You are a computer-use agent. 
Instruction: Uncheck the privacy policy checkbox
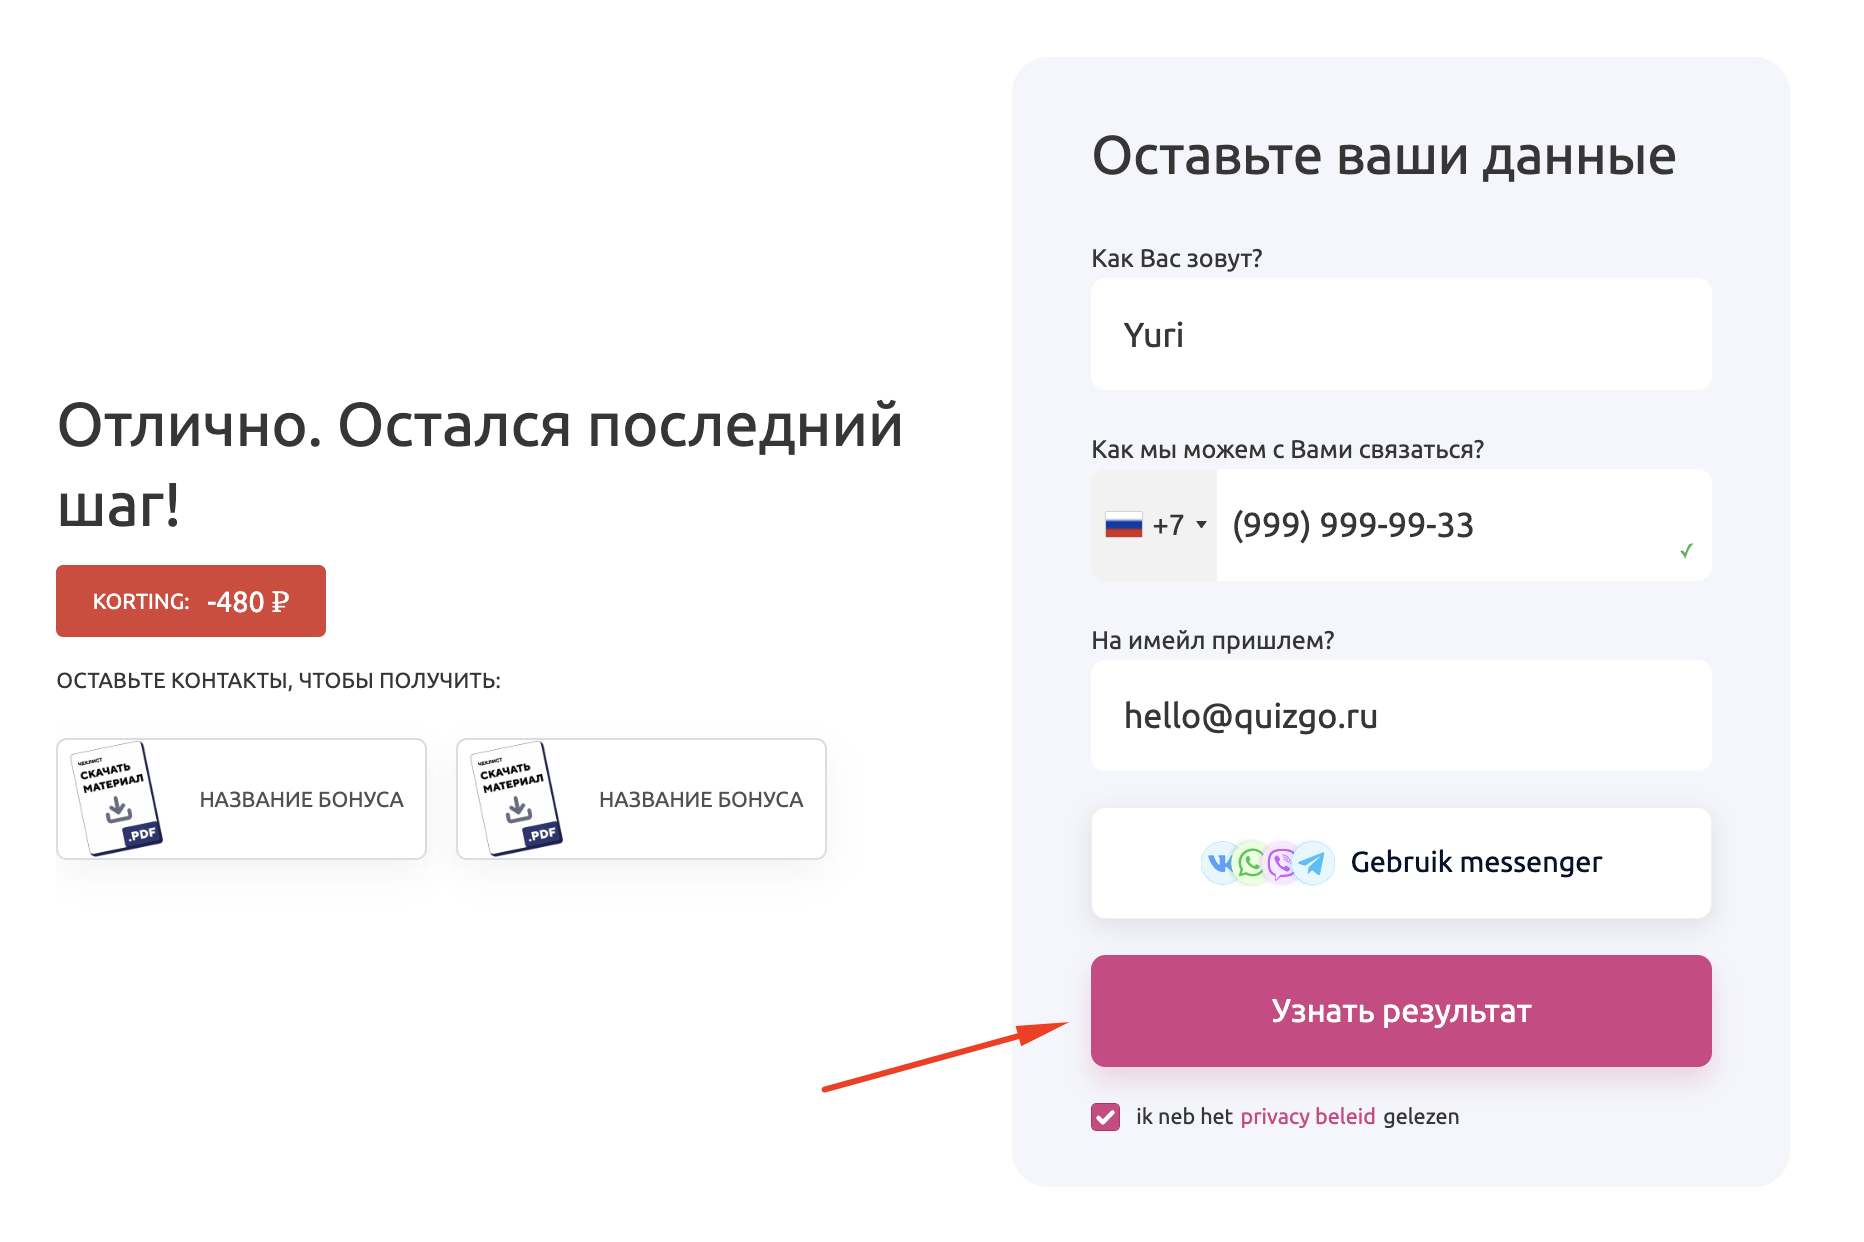point(1105,1117)
